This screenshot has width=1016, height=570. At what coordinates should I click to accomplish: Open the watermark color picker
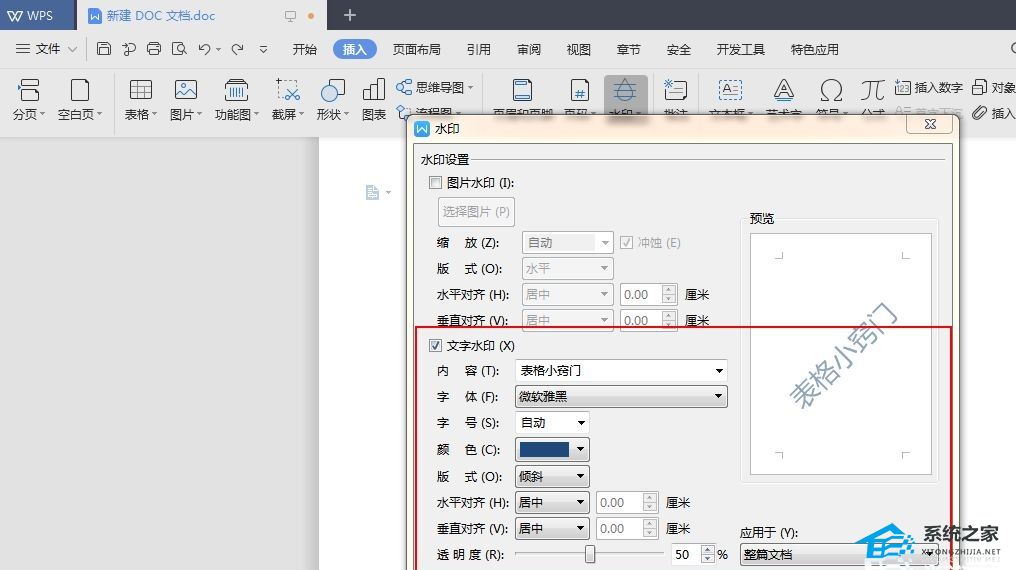pyautogui.click(x=552, y=449)
